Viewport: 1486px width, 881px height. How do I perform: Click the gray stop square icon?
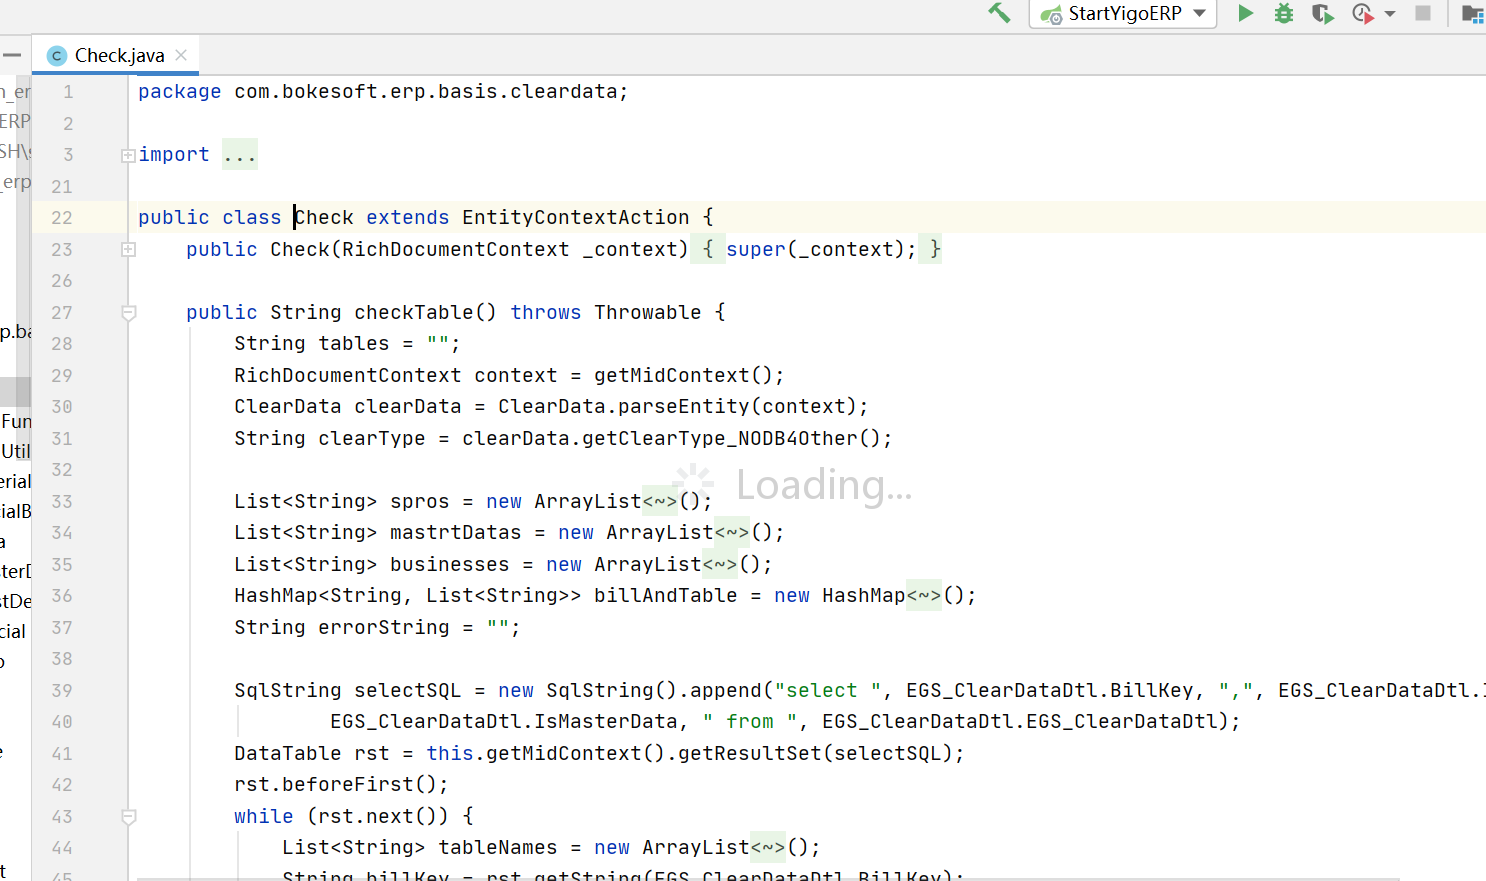point(1423,13)
